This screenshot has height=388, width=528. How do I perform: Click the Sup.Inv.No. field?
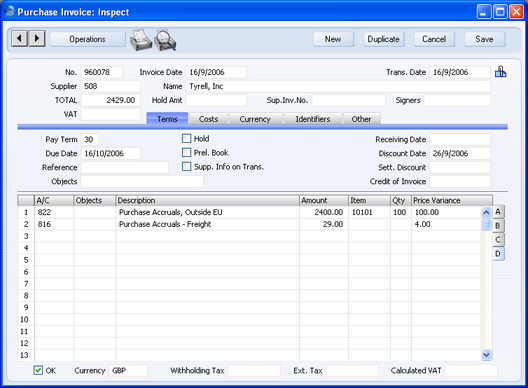[x=349, y=100]
